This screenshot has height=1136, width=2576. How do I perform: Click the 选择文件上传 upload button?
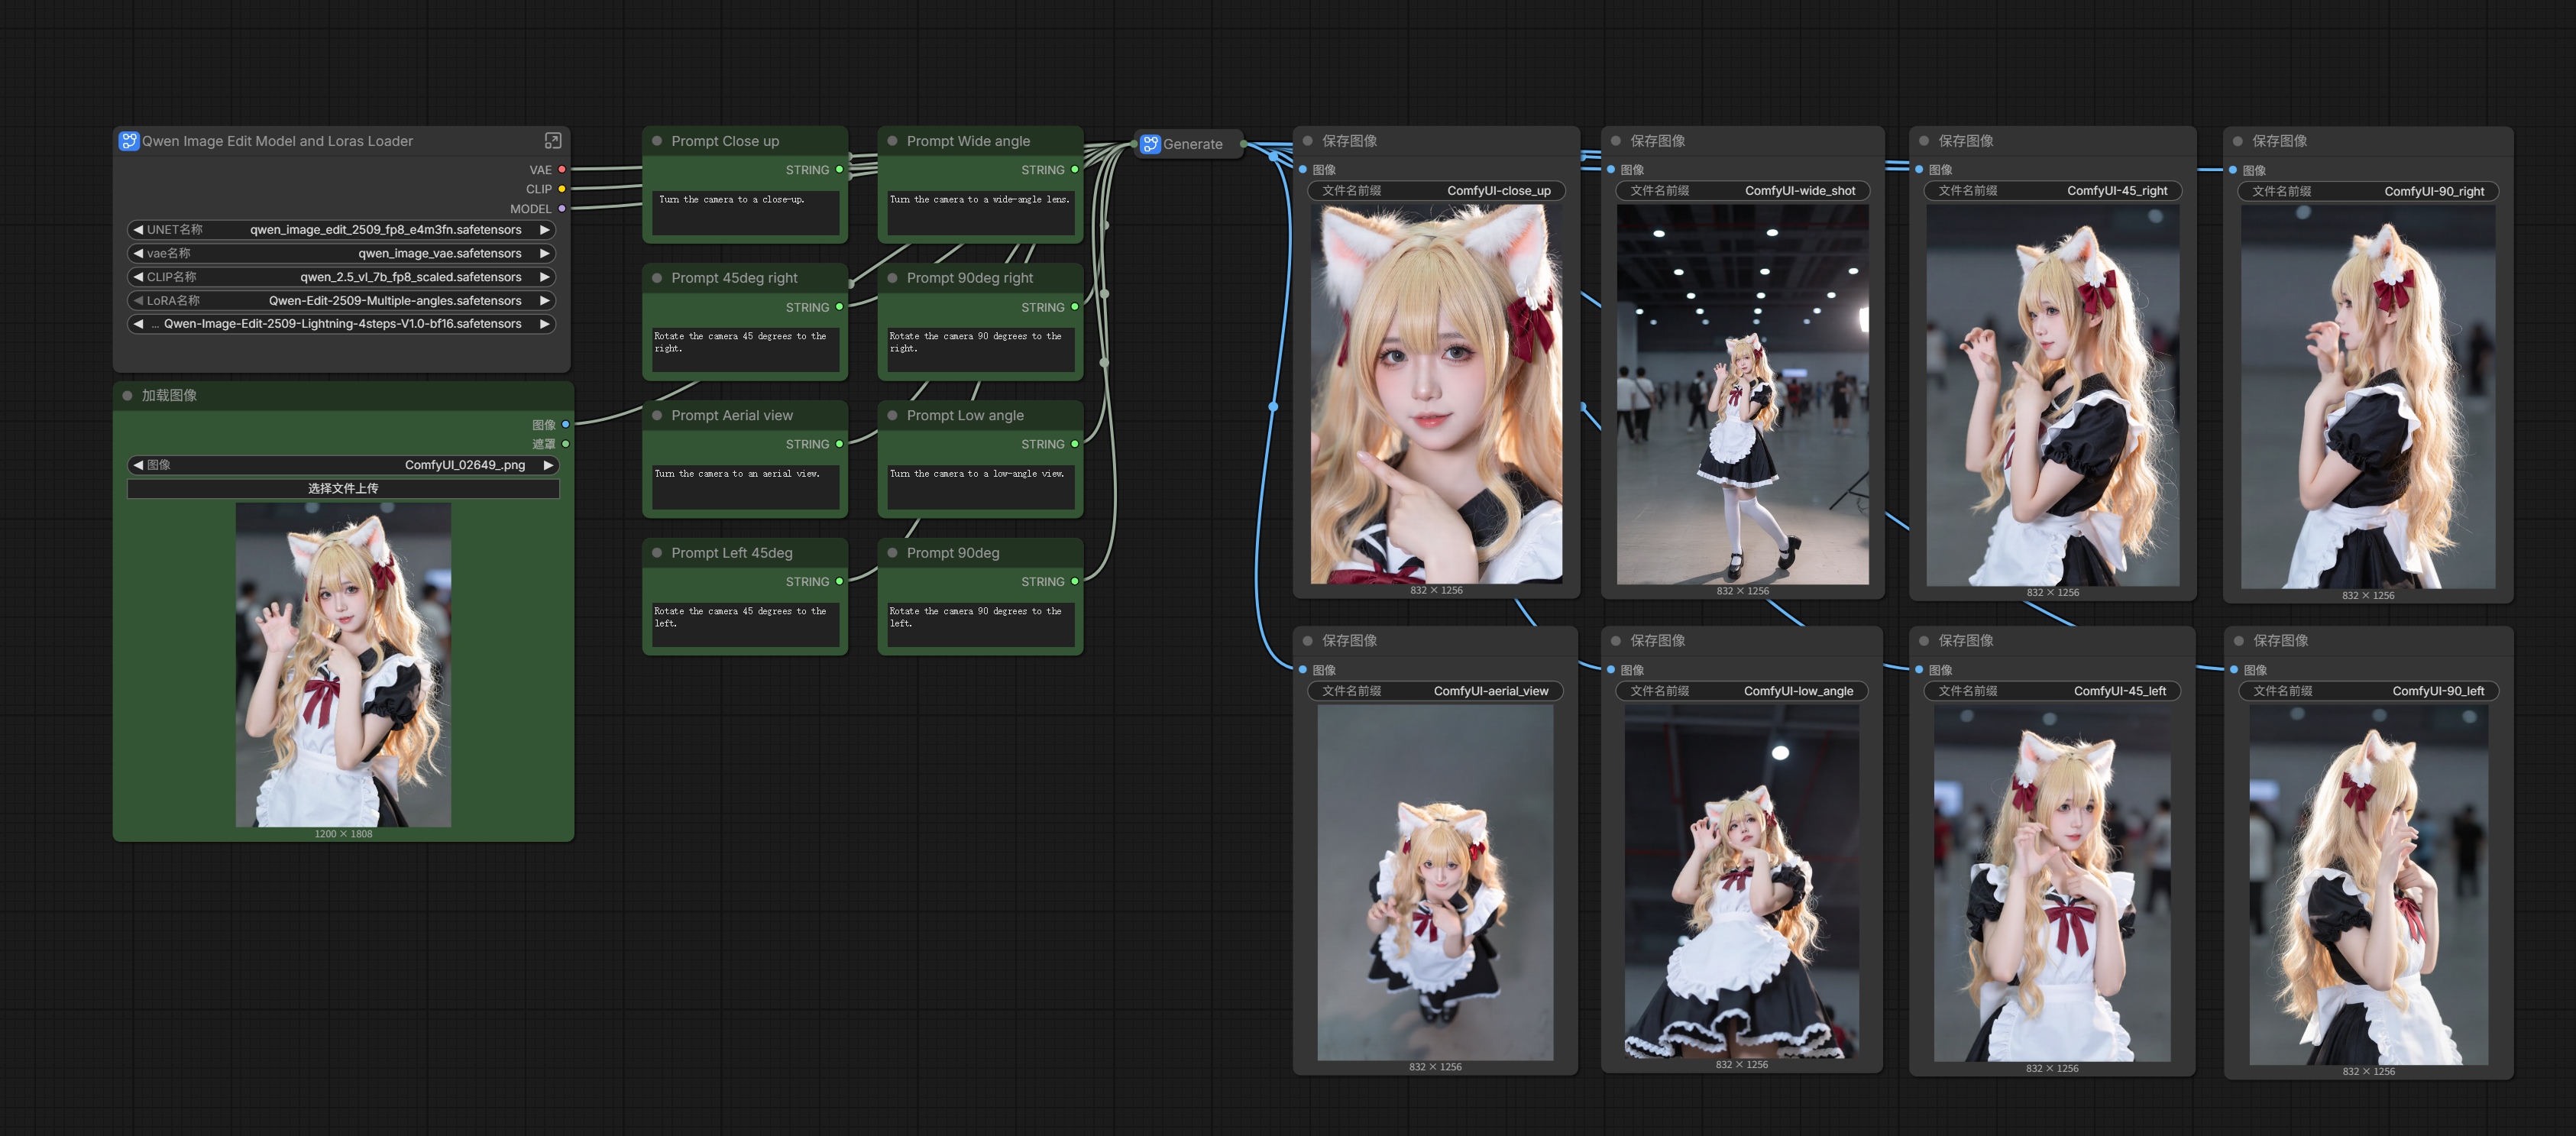[x=343, y=489]
